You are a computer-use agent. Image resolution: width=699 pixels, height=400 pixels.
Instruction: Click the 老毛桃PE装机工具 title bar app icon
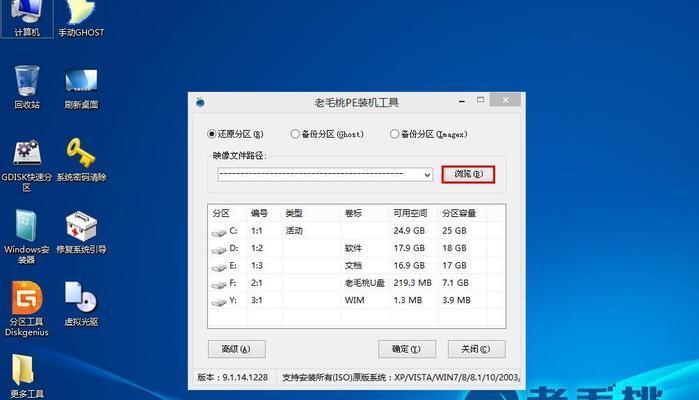coord(200,103)
